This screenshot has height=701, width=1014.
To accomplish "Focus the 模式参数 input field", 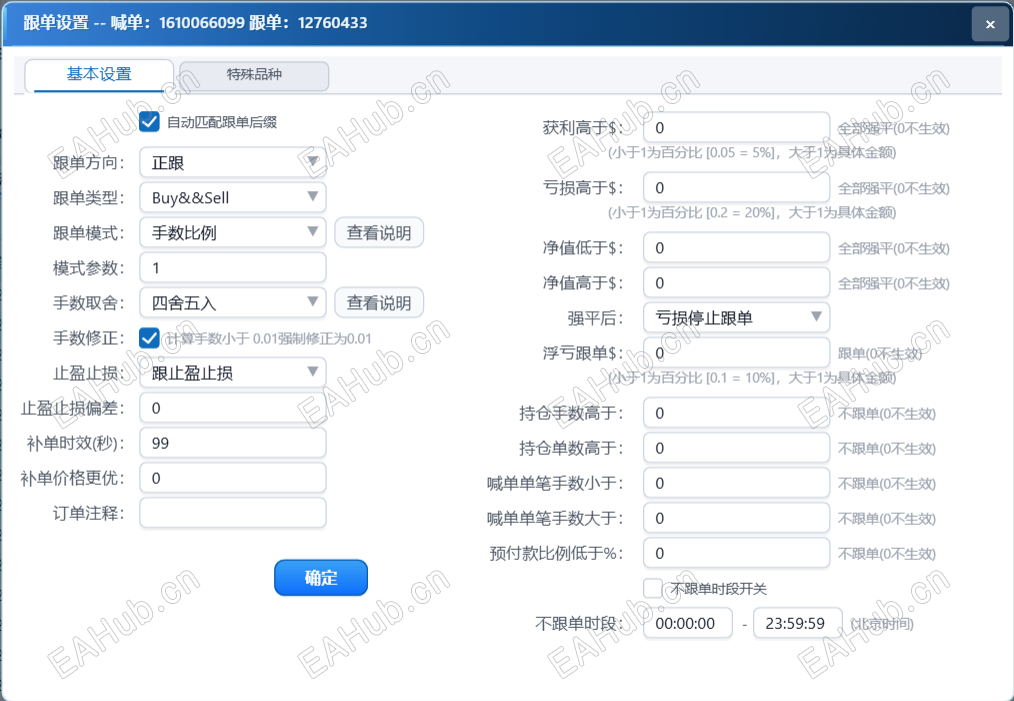I will tap(233, 268).
